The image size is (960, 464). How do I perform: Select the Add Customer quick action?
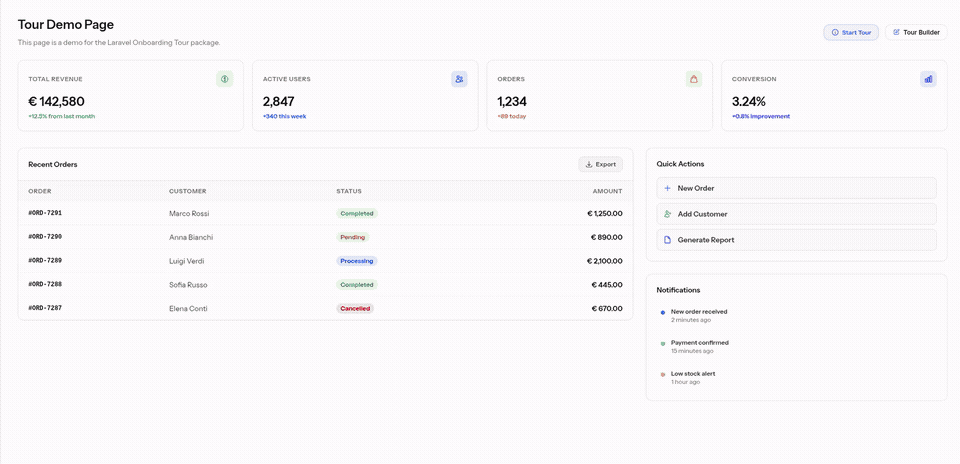click(797, 214)
